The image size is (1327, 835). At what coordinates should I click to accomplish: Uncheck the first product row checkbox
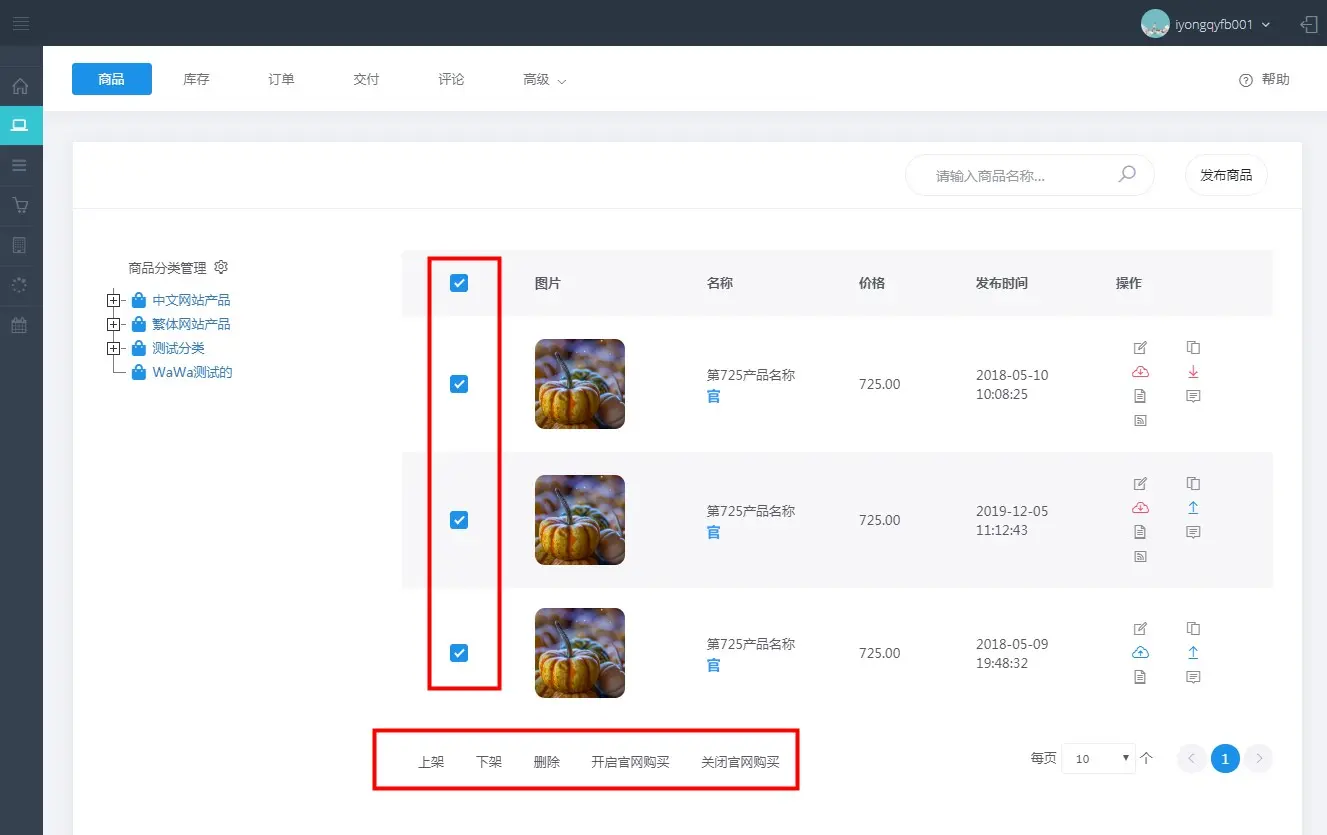[x=459, y=384]
